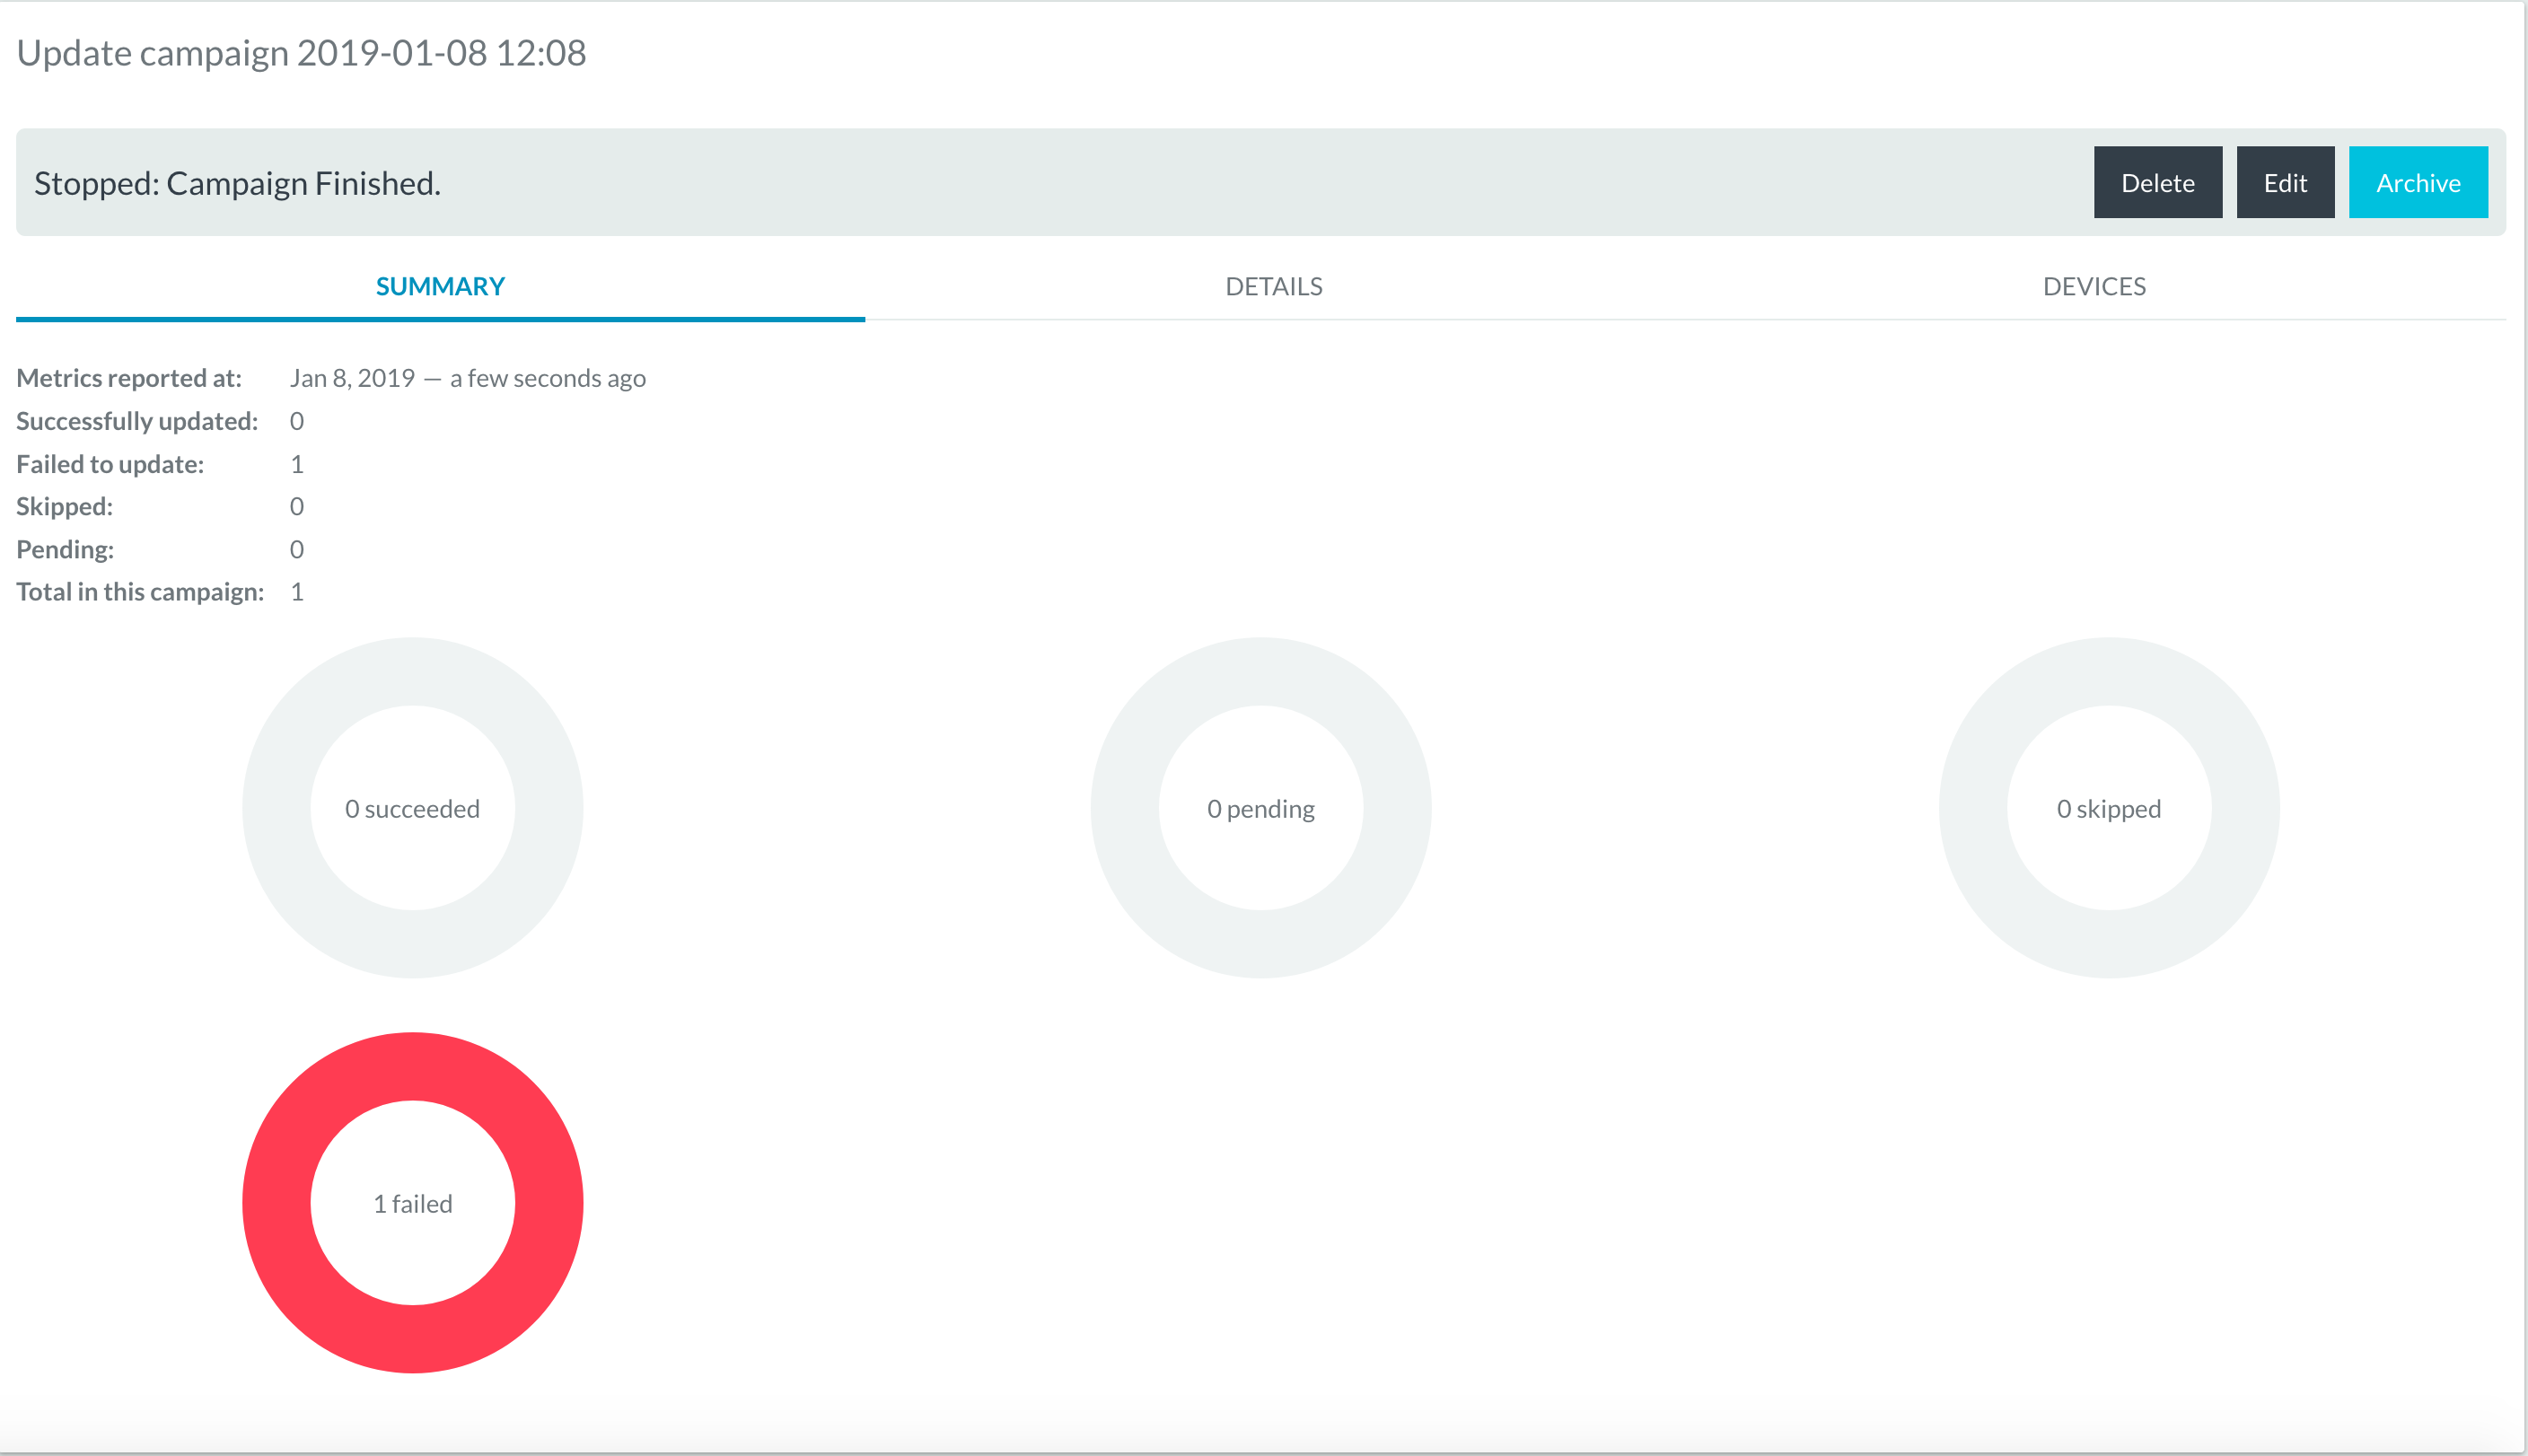This screenshot has width=2528, height=1456.
Task: Switch to the DETAILS tab
Action: [1273, 287]
